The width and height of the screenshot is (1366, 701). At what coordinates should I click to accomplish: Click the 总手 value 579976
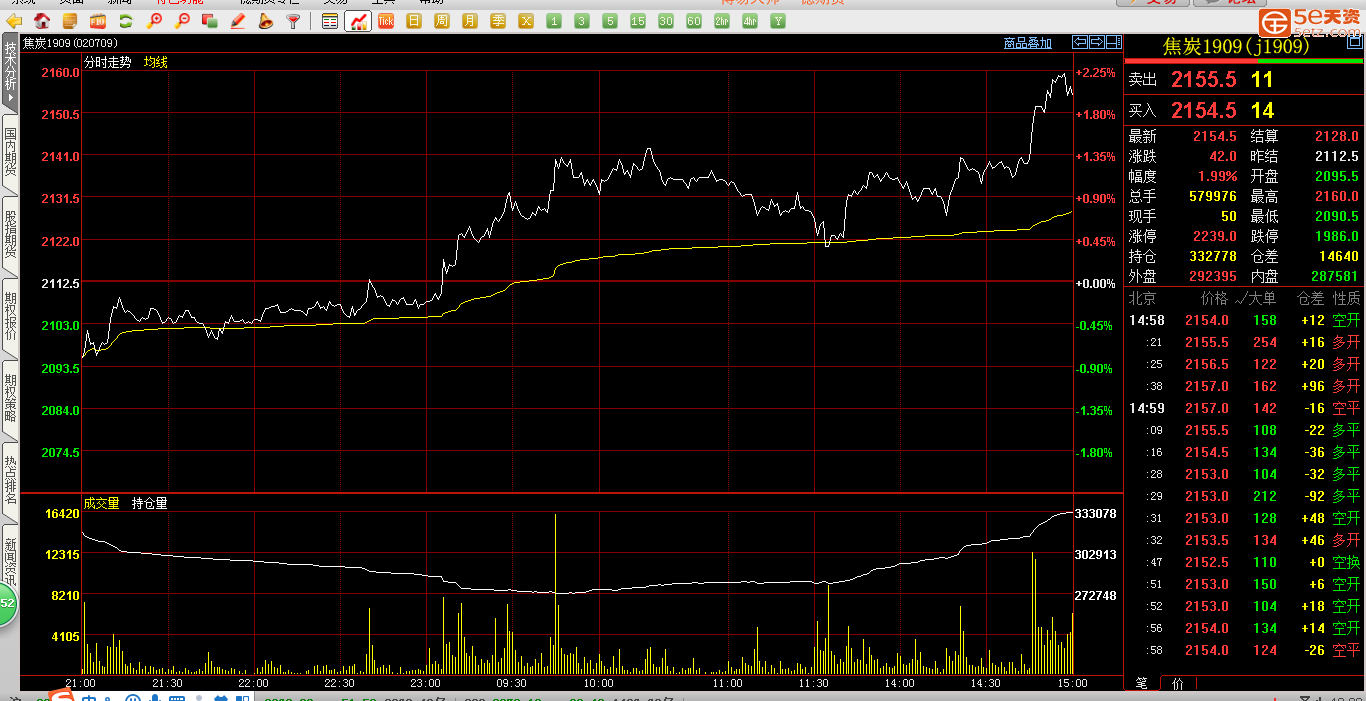coord(1213,196)
